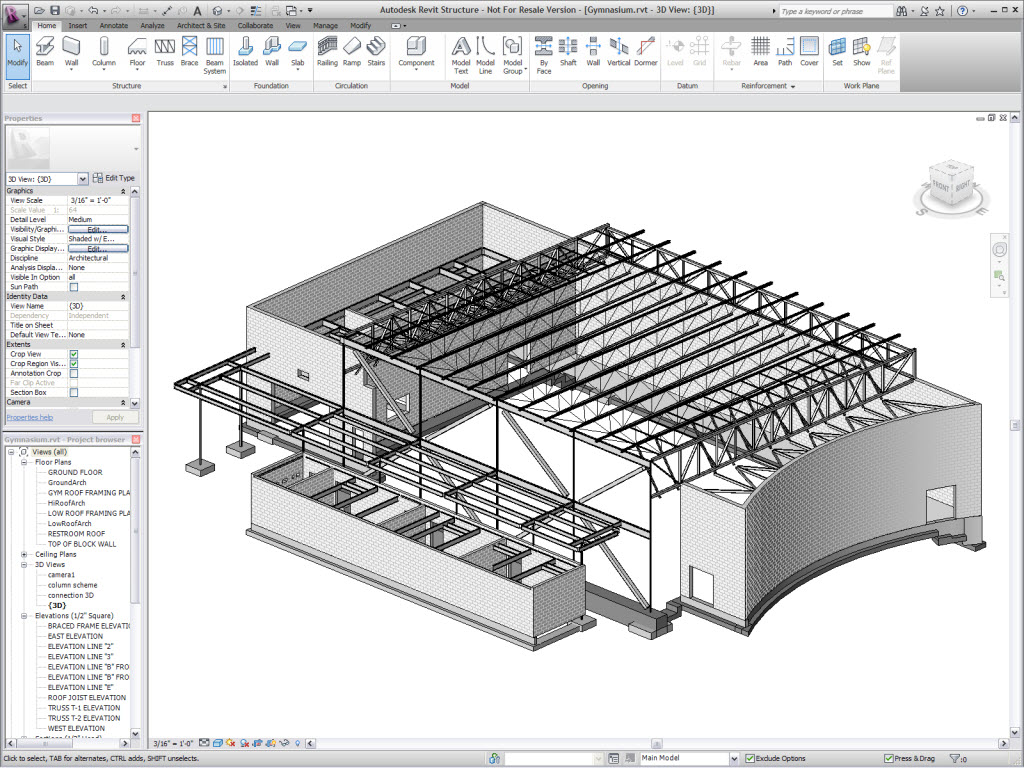Open the 3D View type dropdown

[83, 179]
